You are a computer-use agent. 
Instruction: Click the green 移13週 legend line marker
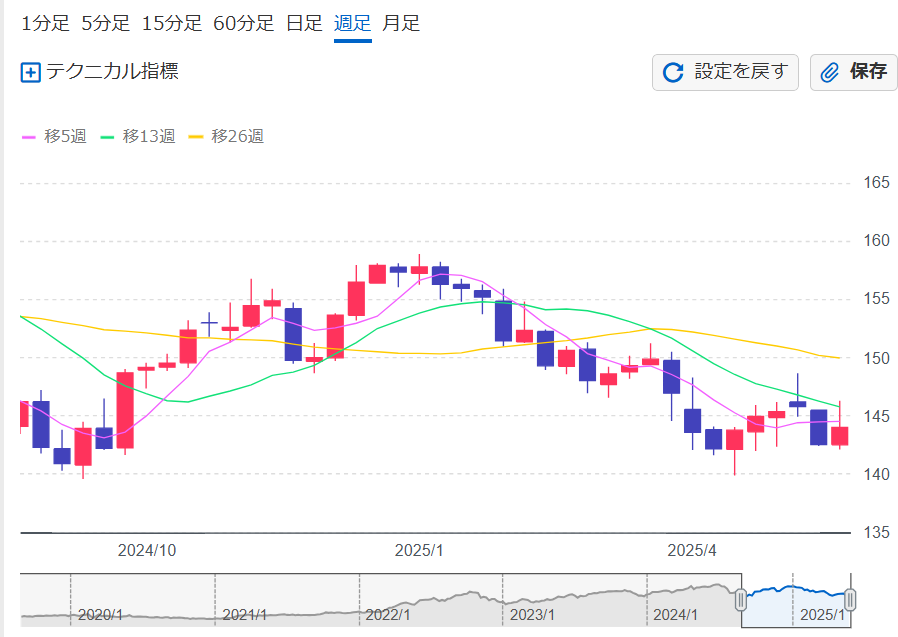click(x=107, y=137)
